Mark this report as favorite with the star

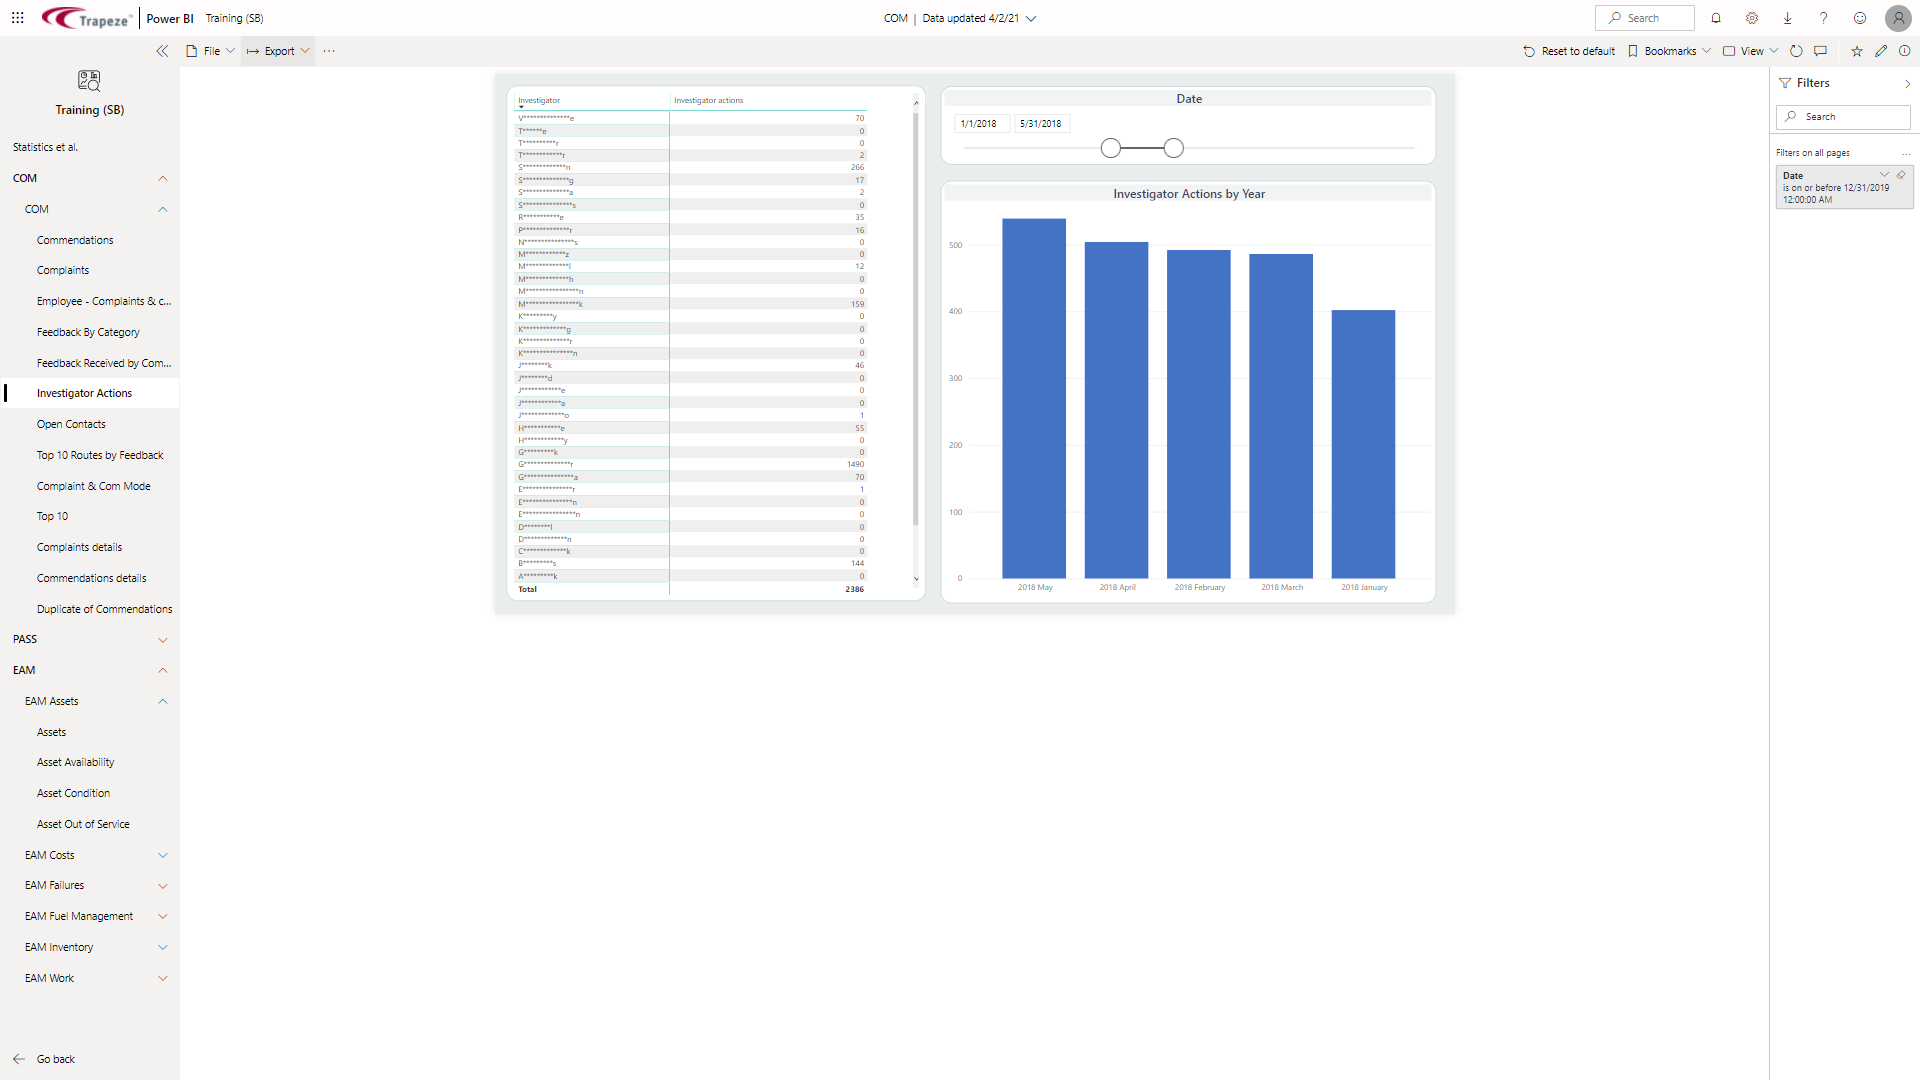click(1857, 51)
